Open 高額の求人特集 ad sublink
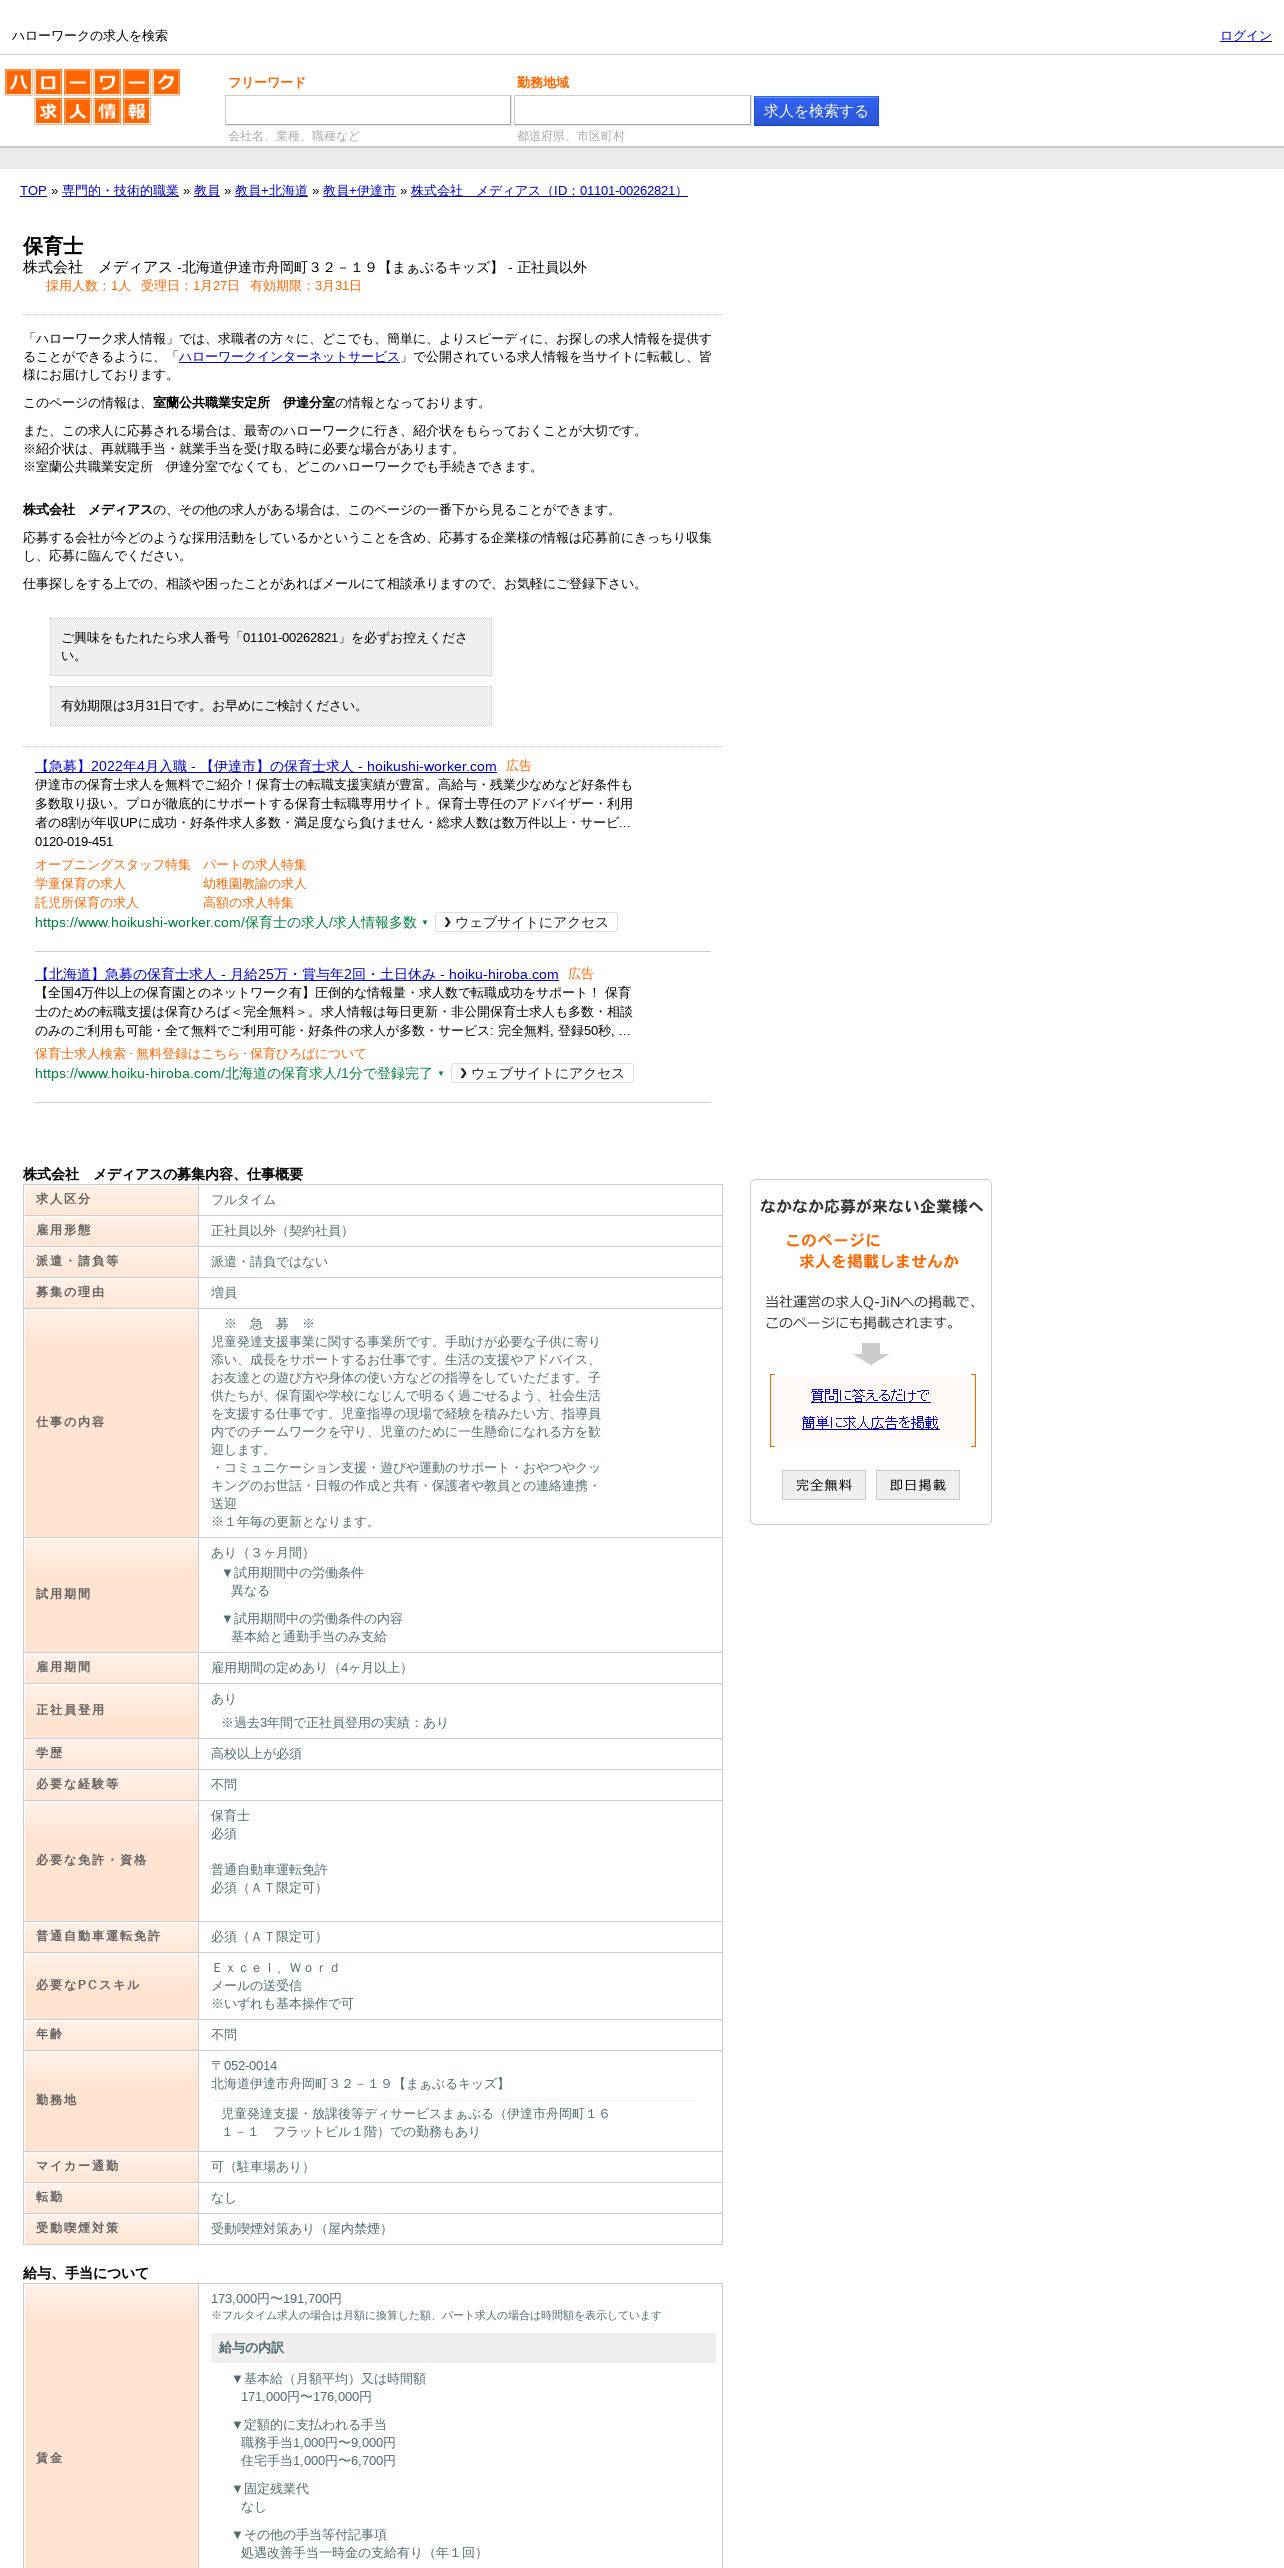The height and width of the screenshot is (2568, 1284). [248, 903]
